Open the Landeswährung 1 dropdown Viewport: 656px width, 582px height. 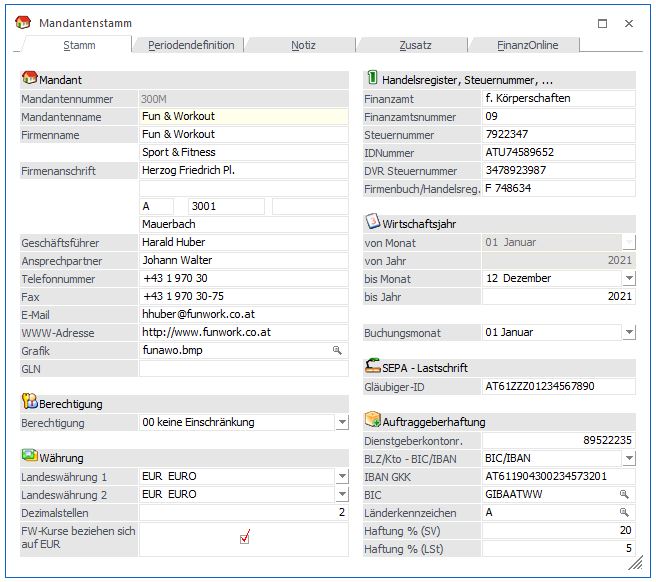[341, 477]
